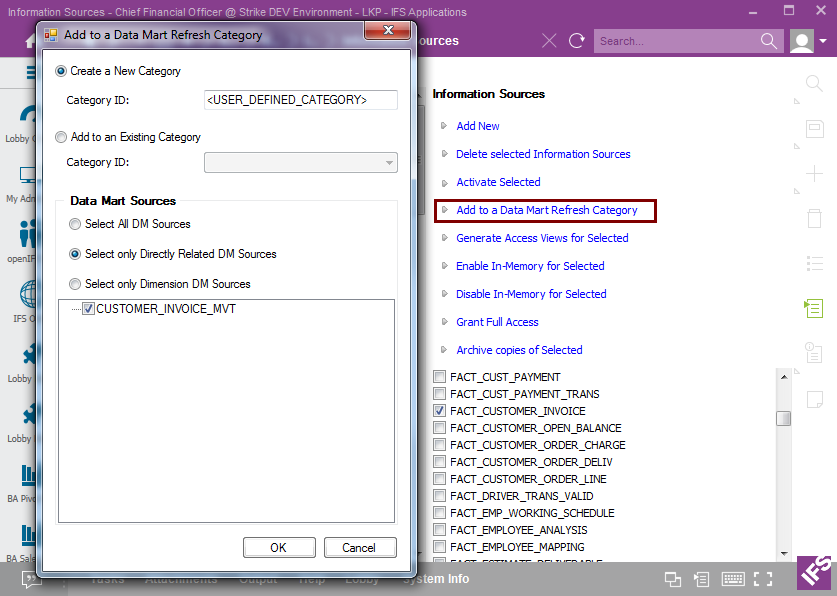The width and height of the screenshot is (837, 596).
Task: Click the green context pane icon in sidebar
Action: pos(814,308)
